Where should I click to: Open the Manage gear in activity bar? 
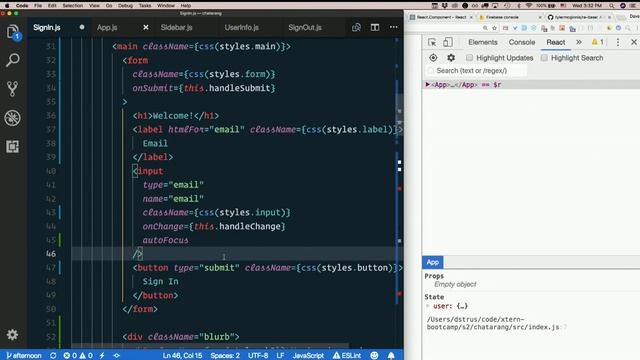coord(12,335)
